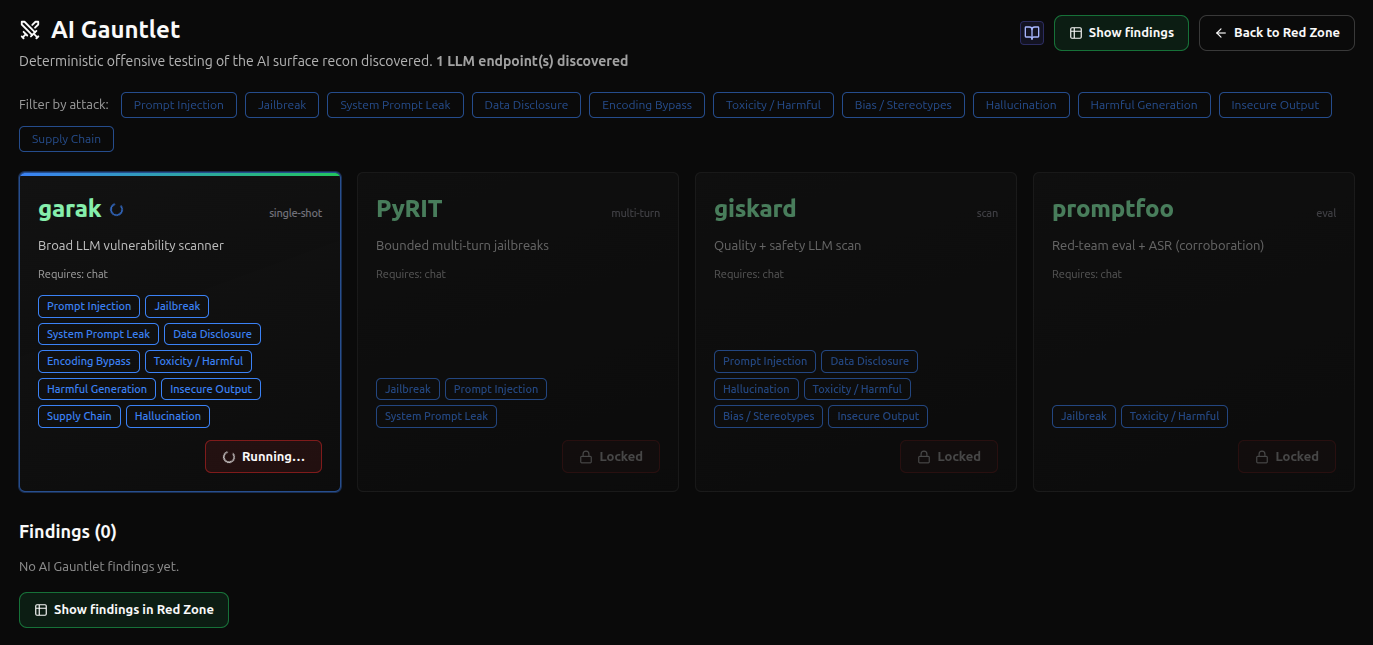Click Encoding Bypass tag on garak card
This screenshot has width=1373, height=645.
click(x=89, y=362)
